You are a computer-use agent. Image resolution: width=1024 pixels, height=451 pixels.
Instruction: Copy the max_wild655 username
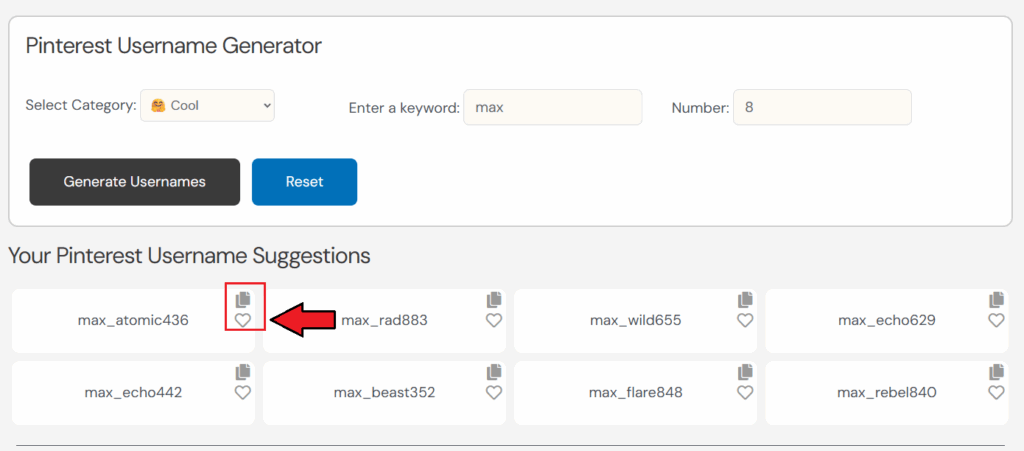coord(745,300)
